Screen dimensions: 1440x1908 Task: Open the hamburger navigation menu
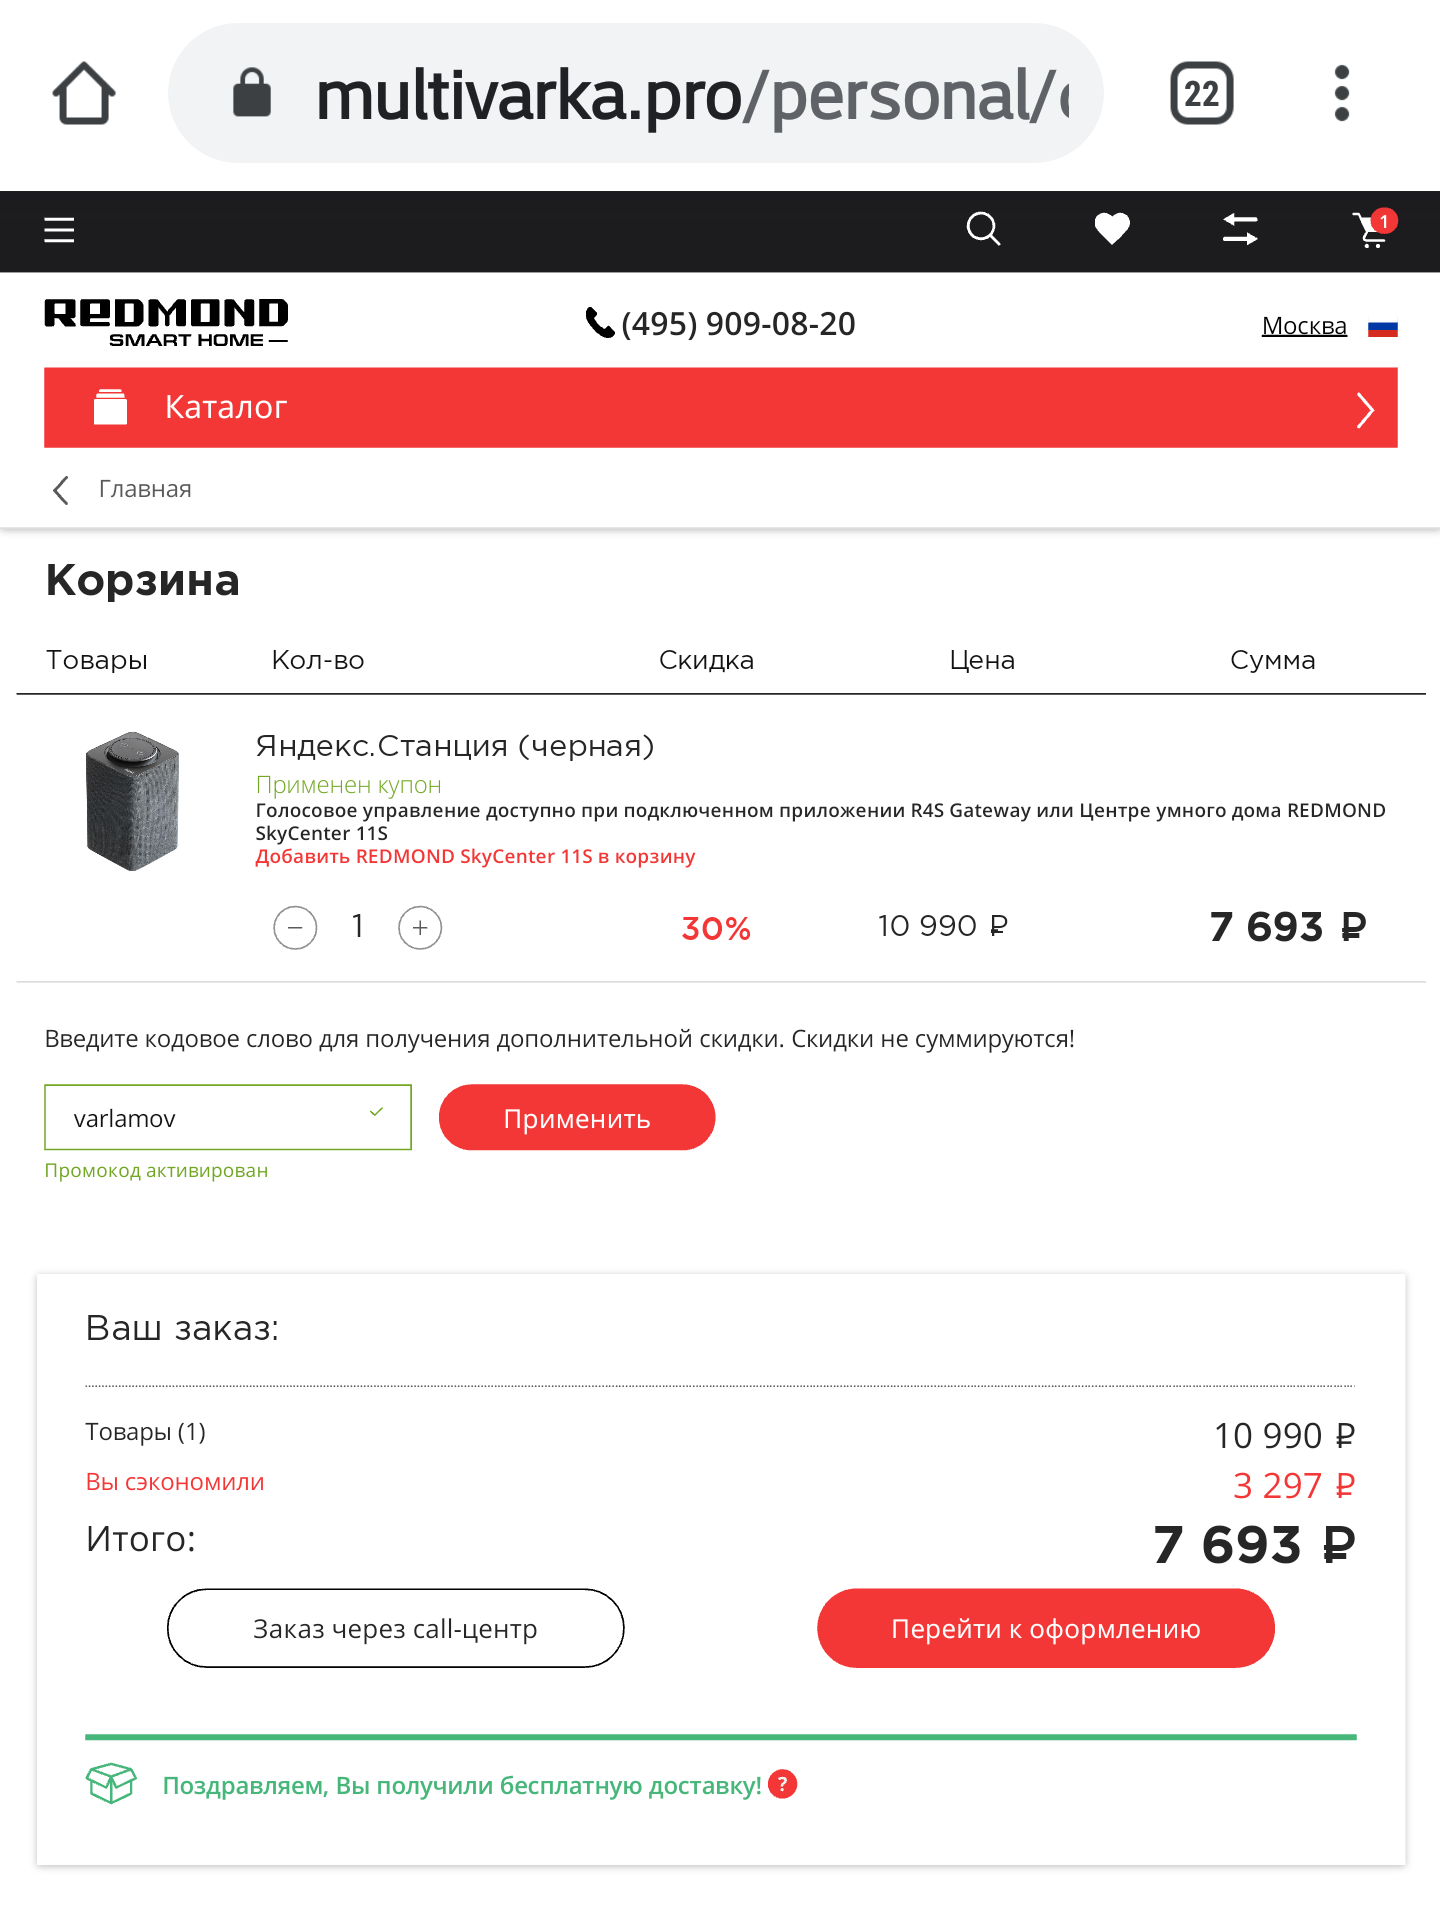(x=59, y=230)
